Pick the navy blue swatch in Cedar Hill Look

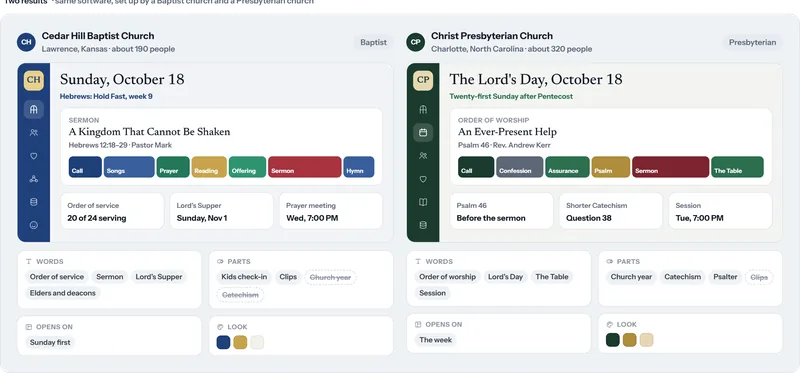[223, 342]
